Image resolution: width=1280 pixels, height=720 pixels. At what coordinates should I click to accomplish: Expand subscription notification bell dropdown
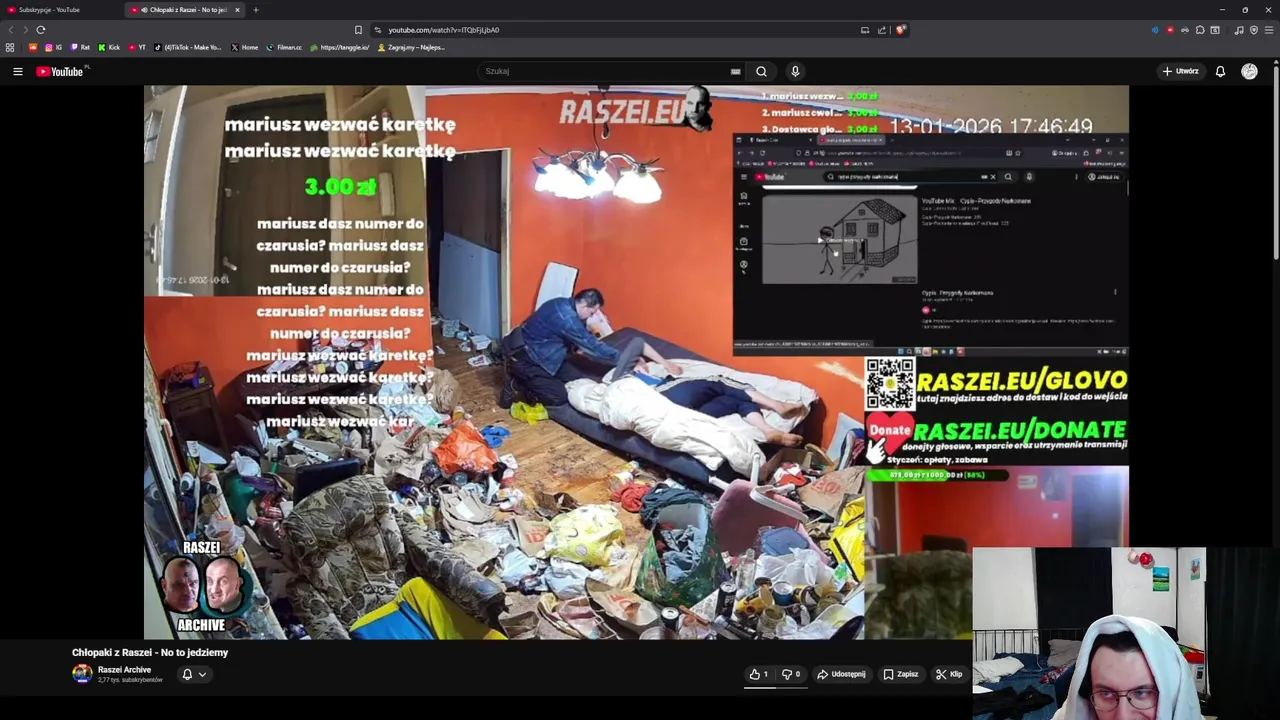tap(194, 674)
